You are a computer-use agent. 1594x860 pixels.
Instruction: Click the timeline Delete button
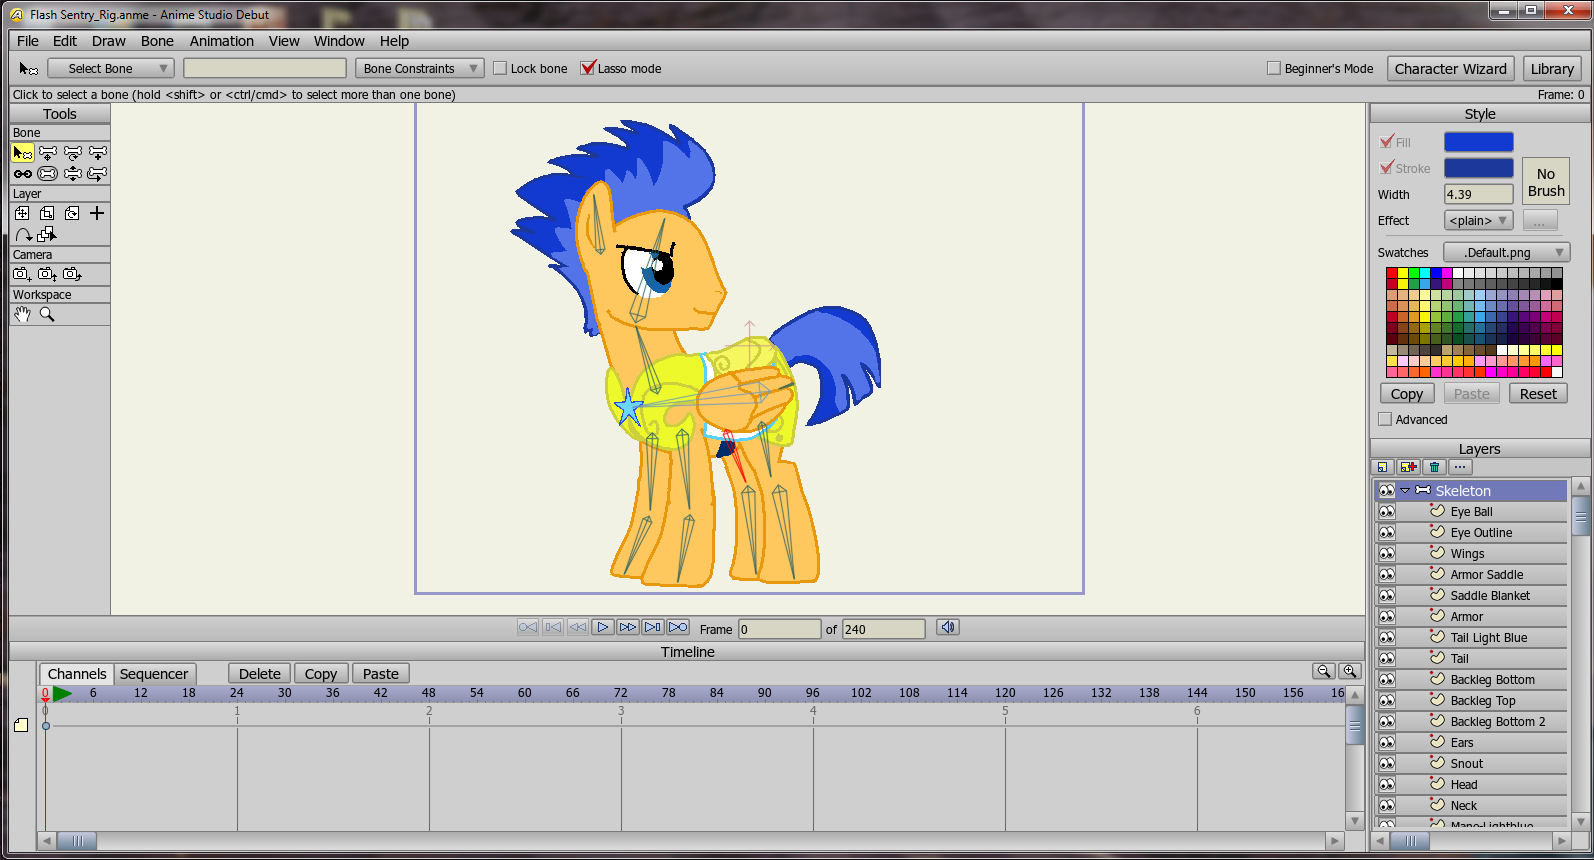(x=260, y=674)
